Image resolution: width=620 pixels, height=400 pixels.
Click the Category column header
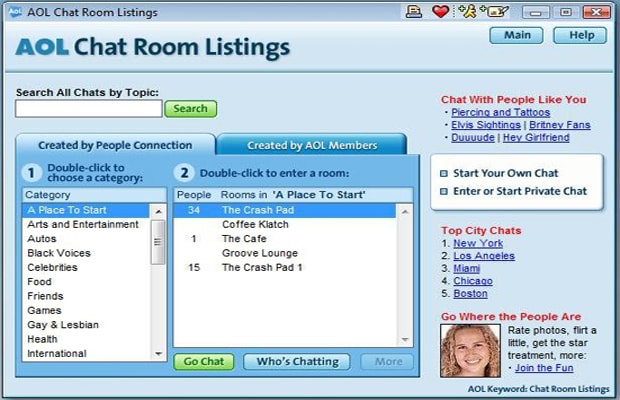coord(95,195)
